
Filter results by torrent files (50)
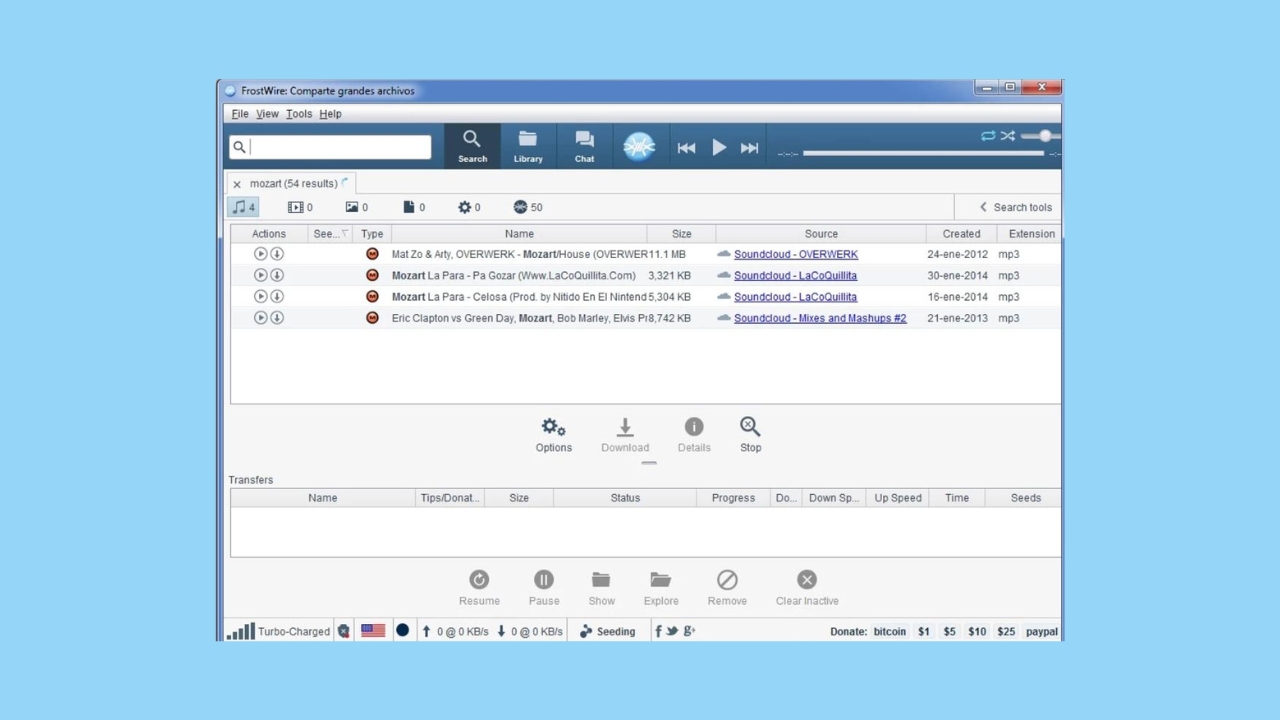pyautogui.click(x=528, y=207)
